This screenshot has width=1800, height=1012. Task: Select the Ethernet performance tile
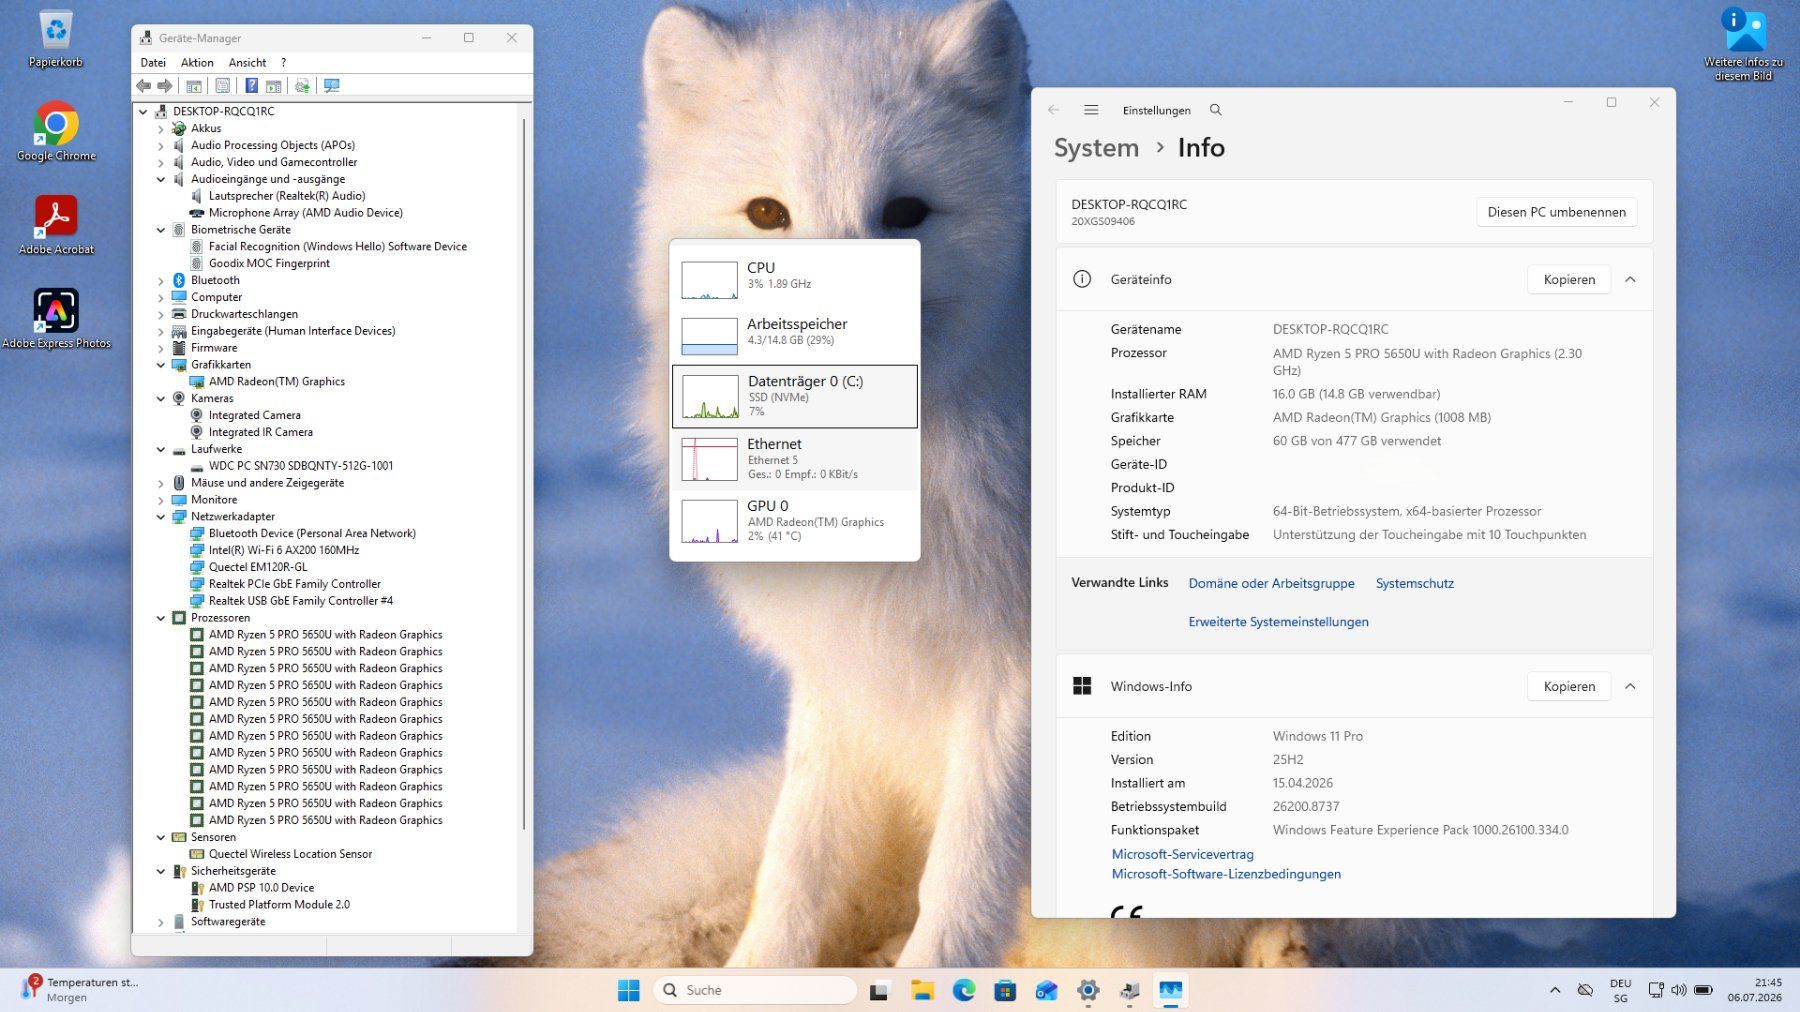(x=795, y=459)
